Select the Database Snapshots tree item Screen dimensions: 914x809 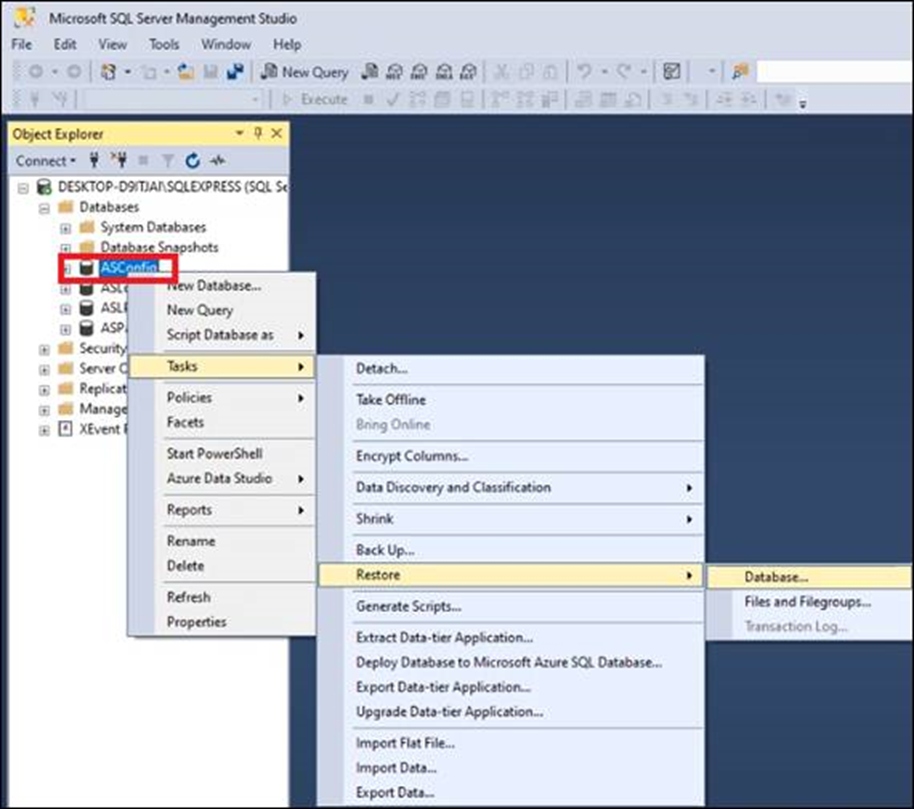tap(159, 247)
